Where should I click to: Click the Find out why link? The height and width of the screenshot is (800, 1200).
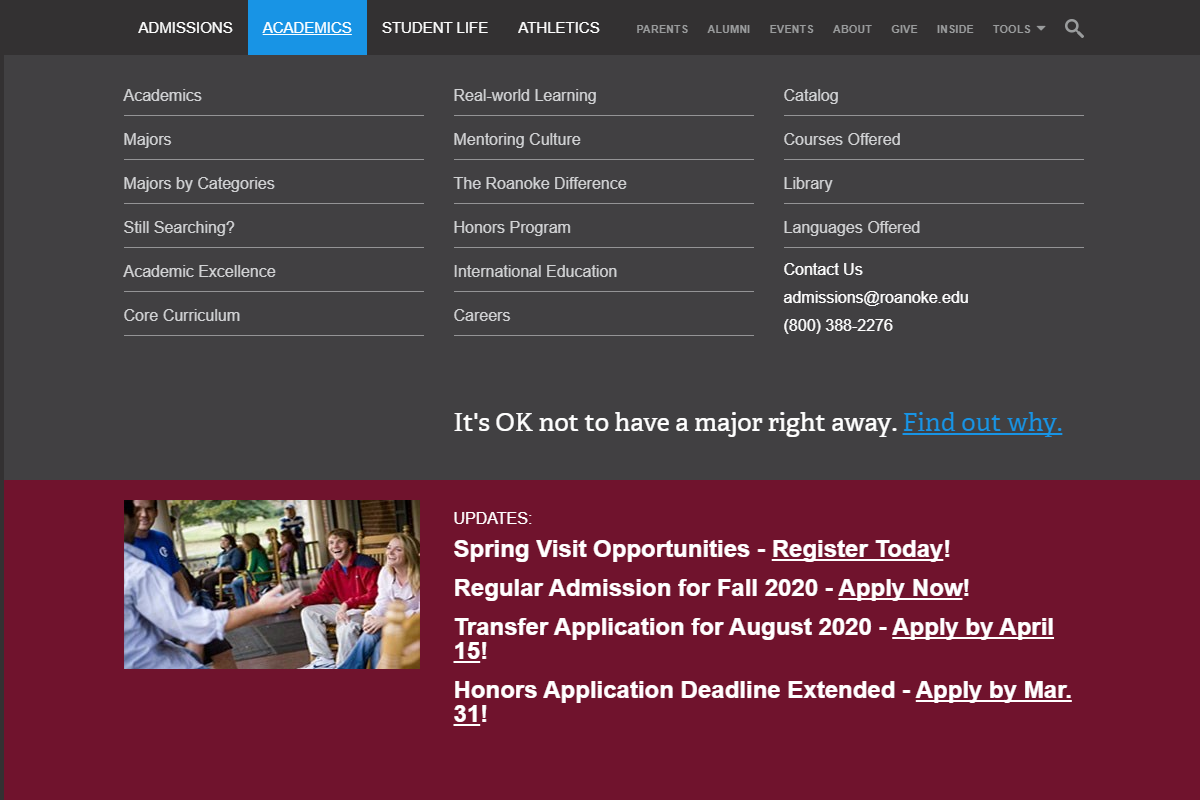point(982,422)
